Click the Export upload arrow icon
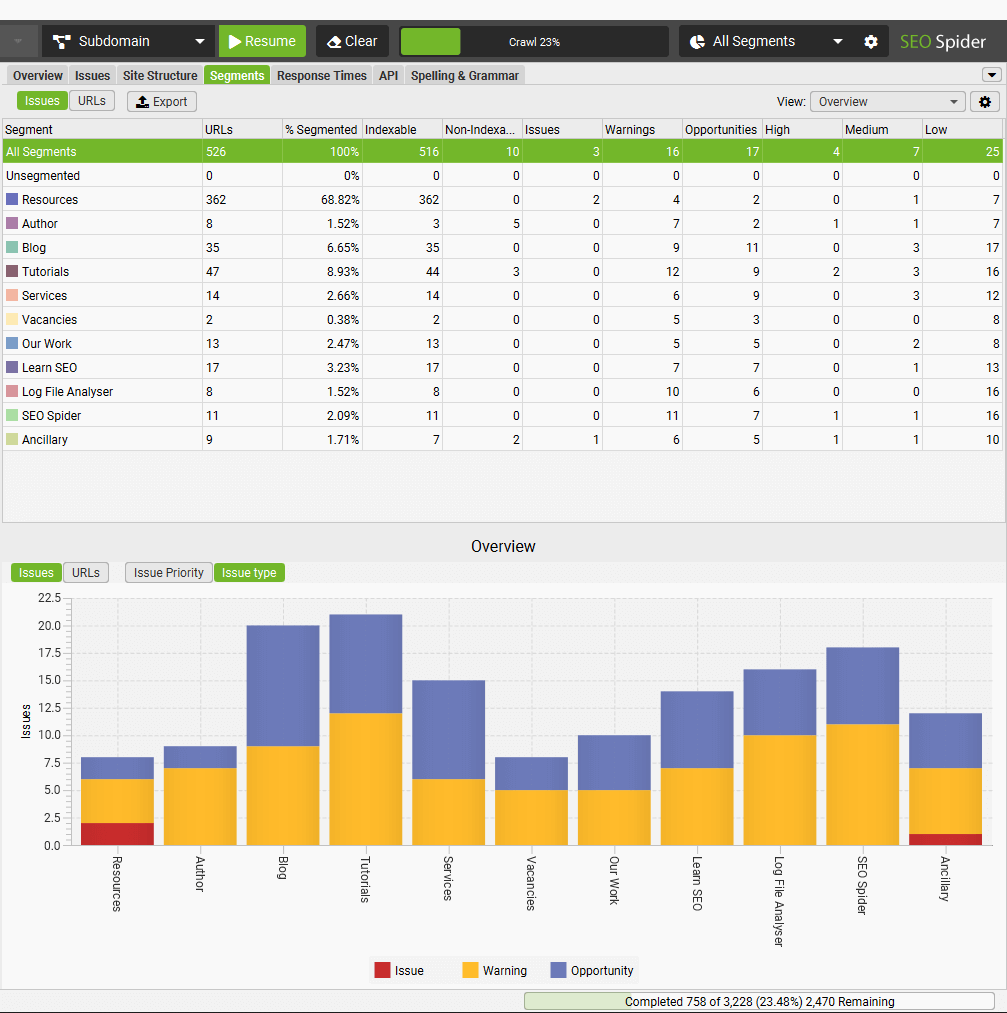Image resolution: width=1007 pixels, height=1013 pixels. click(x=143, y=102)
